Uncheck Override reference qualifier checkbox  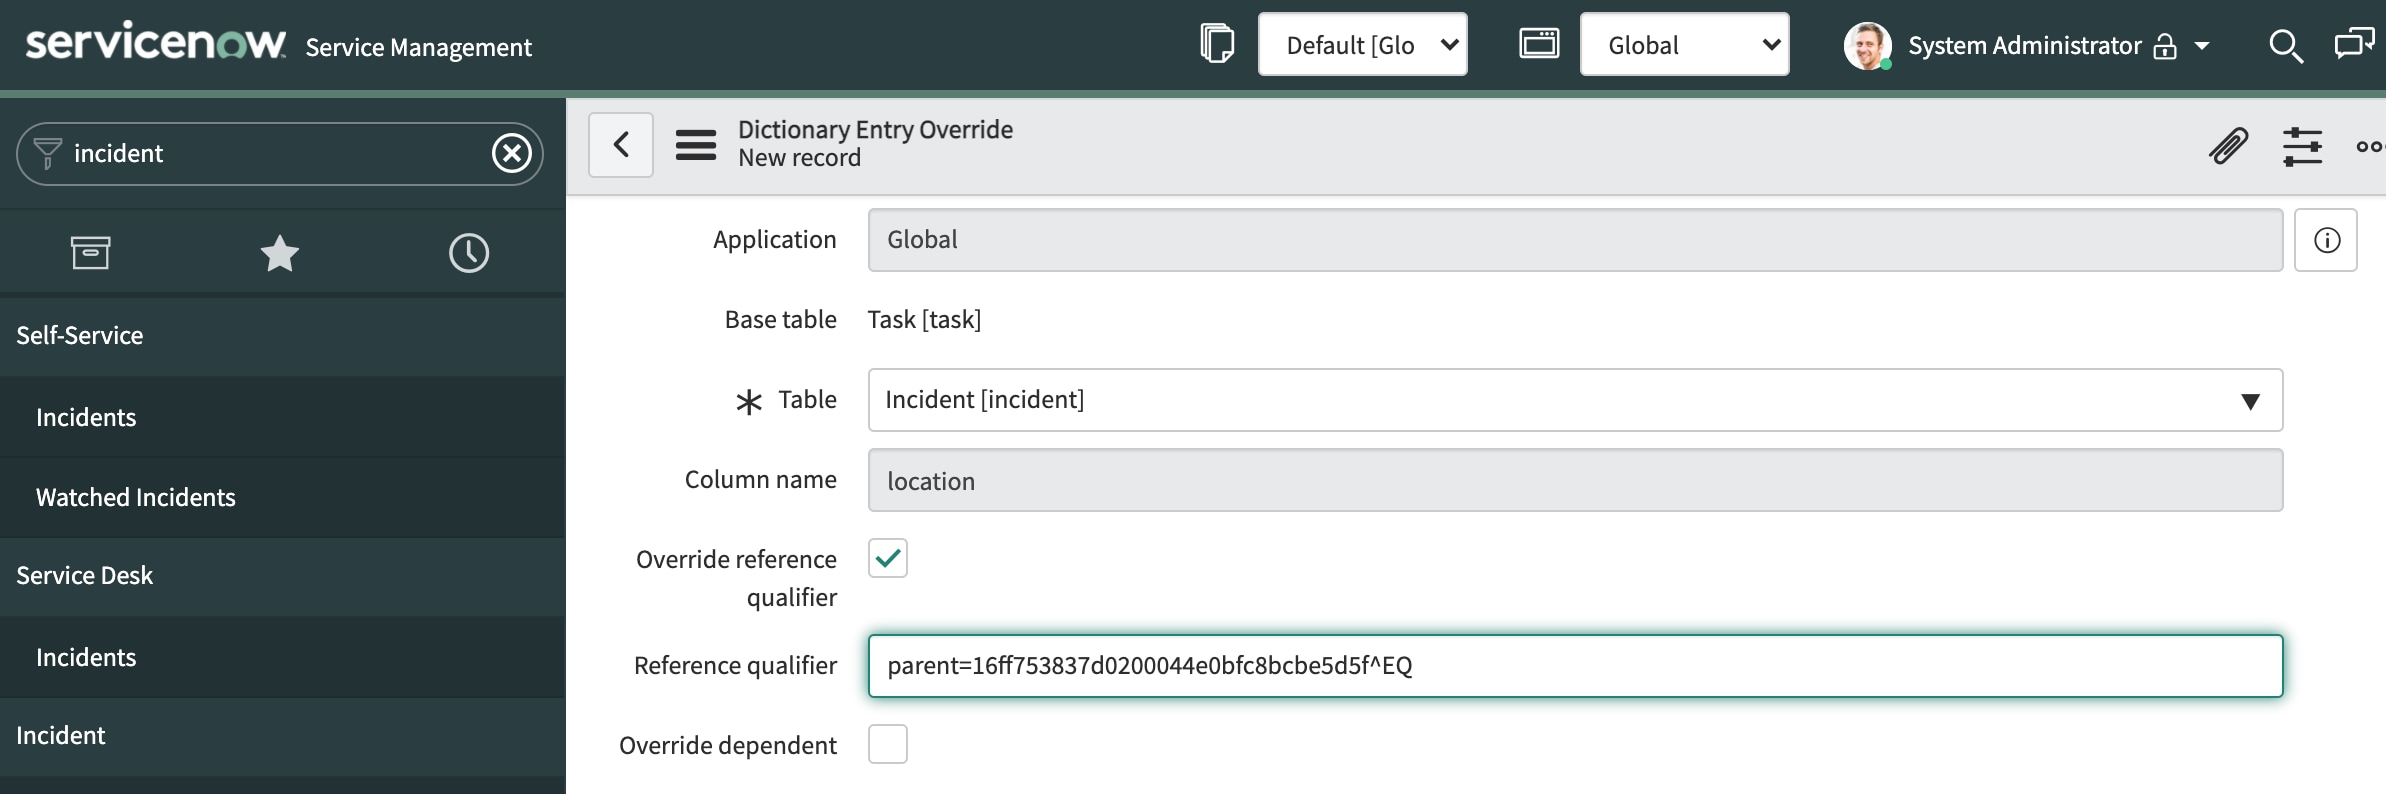tap(888, 558)
